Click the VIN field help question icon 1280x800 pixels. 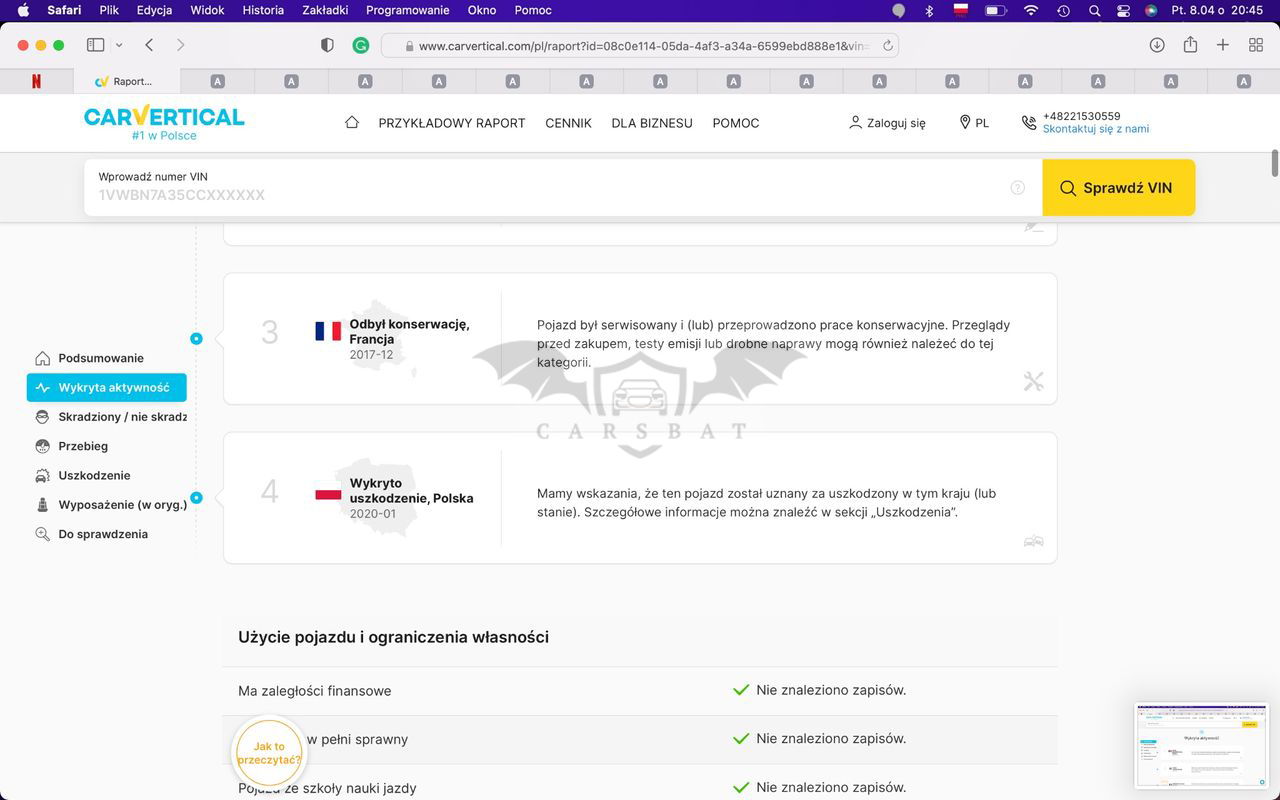1017,188
